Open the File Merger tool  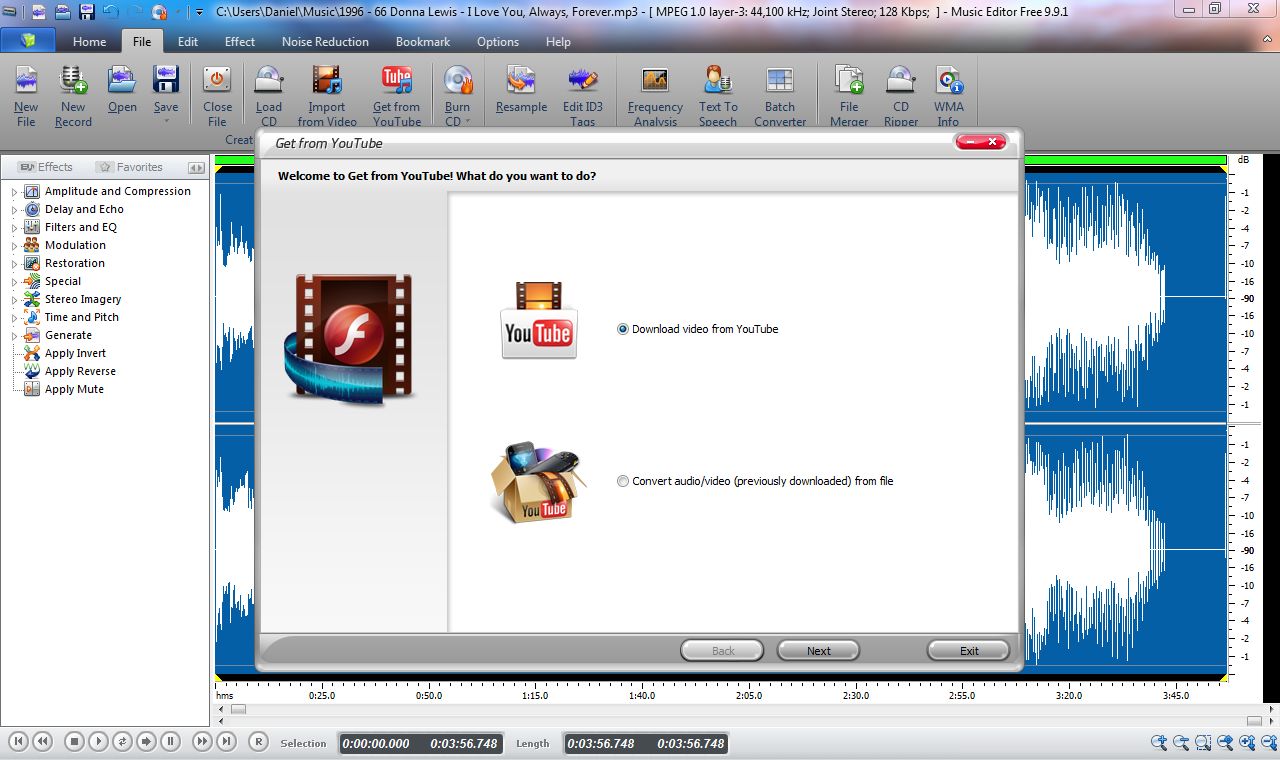[849, 96]
